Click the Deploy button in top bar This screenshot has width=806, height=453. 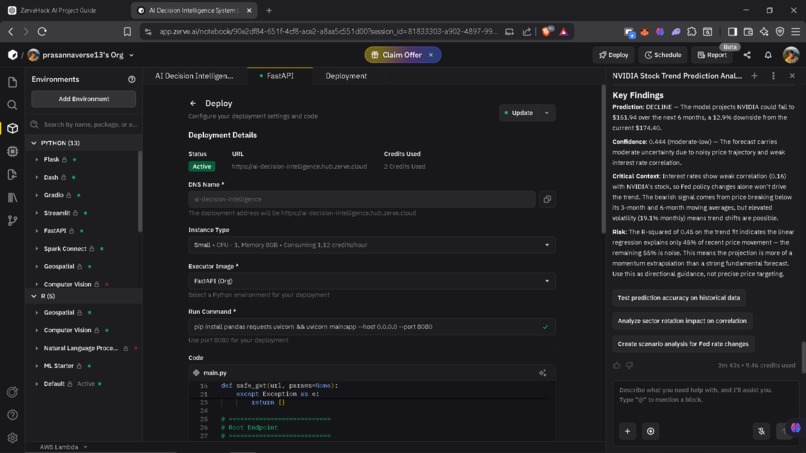(x=613, y=55)
